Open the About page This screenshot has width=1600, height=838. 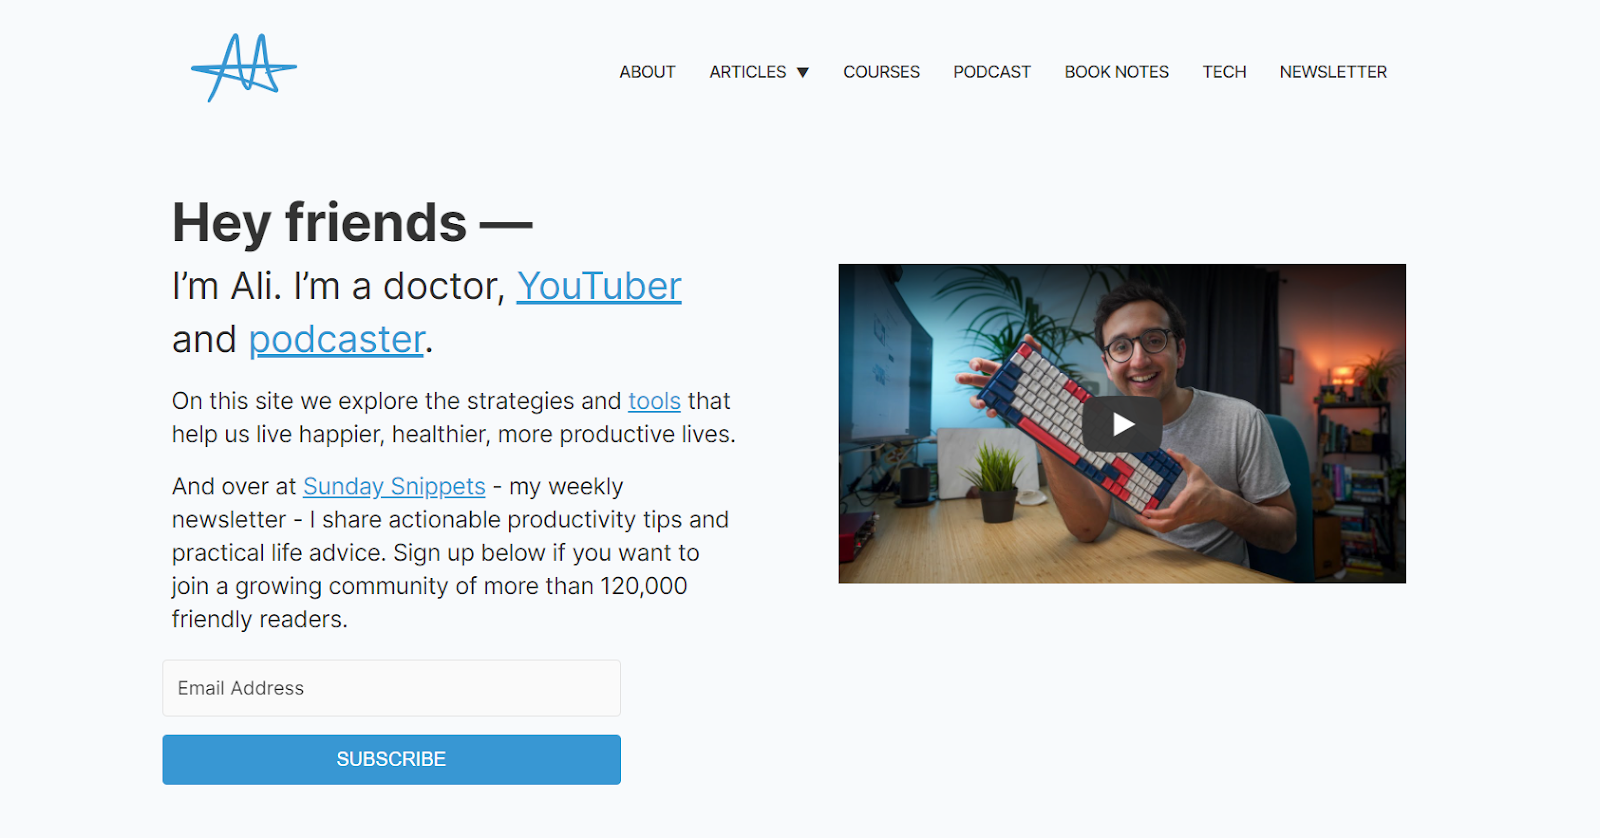tap(647, 72)
